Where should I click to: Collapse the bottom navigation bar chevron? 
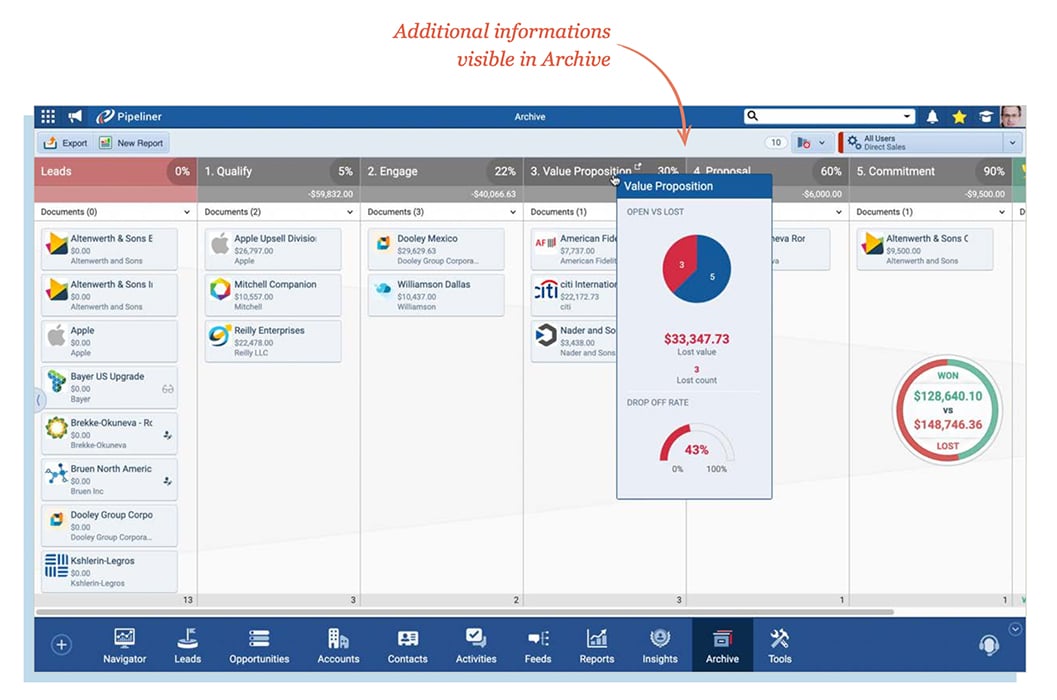pyautogui.click(x=1015, y=629)
